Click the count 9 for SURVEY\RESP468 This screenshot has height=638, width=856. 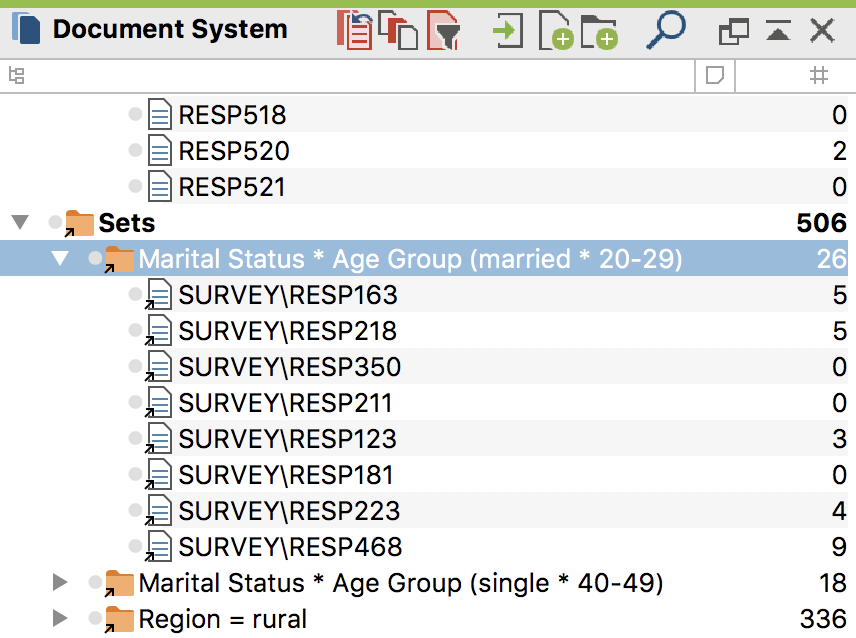point(839,547)
